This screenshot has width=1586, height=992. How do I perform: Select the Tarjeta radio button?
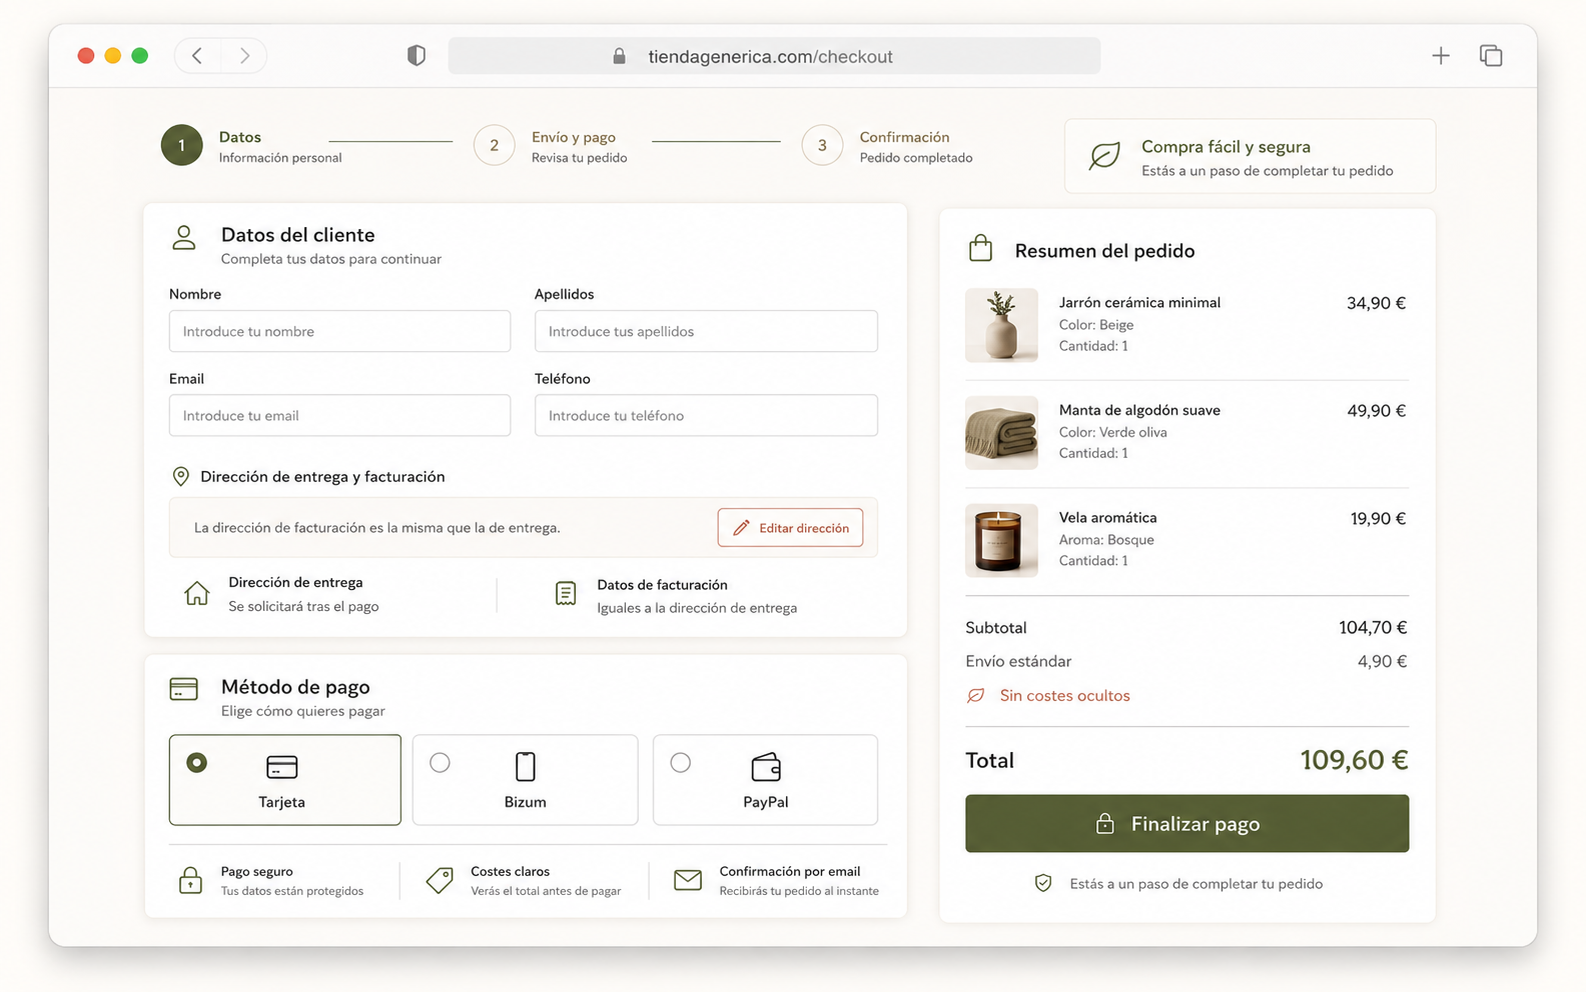pyautogui.click(x=197, y=763)
